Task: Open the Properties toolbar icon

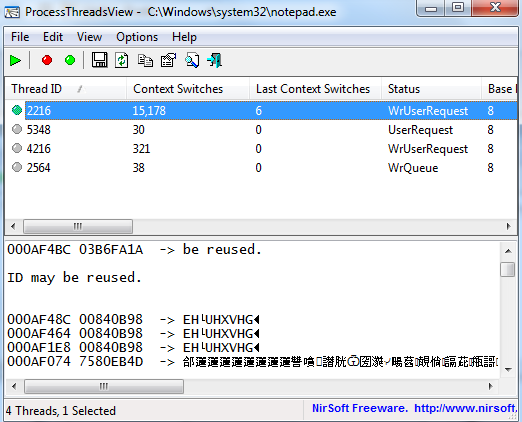Action: [x=169, y=60]
